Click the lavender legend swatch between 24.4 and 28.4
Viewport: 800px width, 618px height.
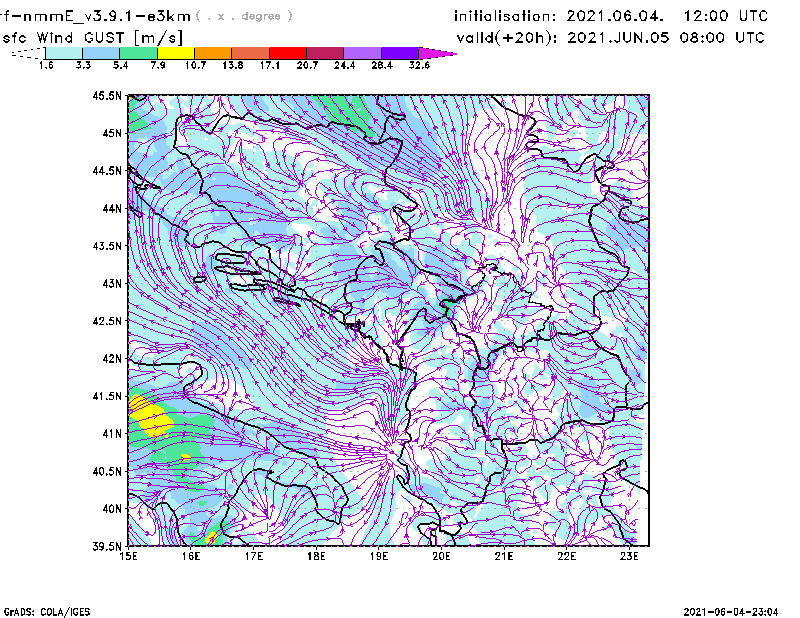click(363, 53)
